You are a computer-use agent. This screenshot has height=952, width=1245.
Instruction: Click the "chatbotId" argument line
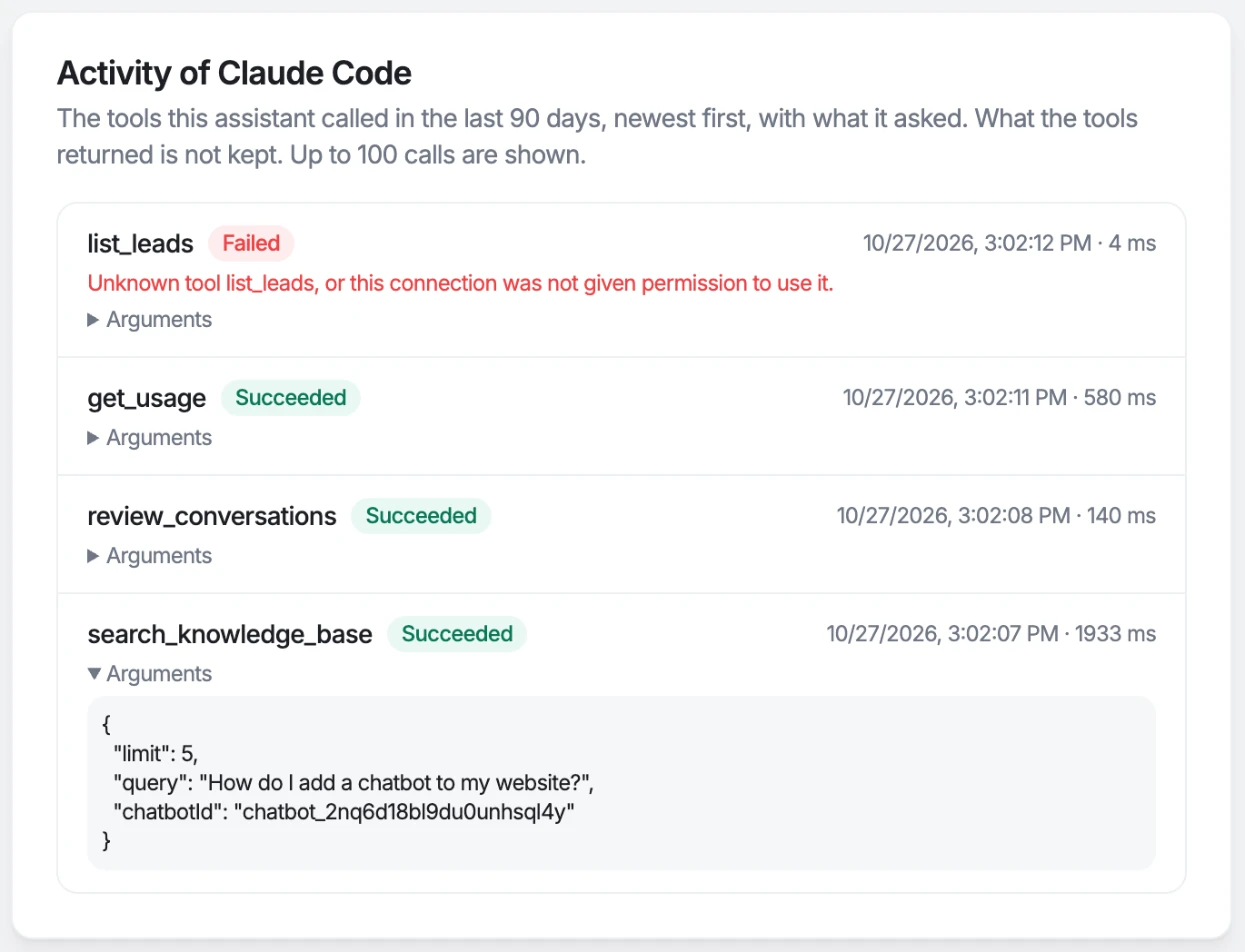pos(344,811)
